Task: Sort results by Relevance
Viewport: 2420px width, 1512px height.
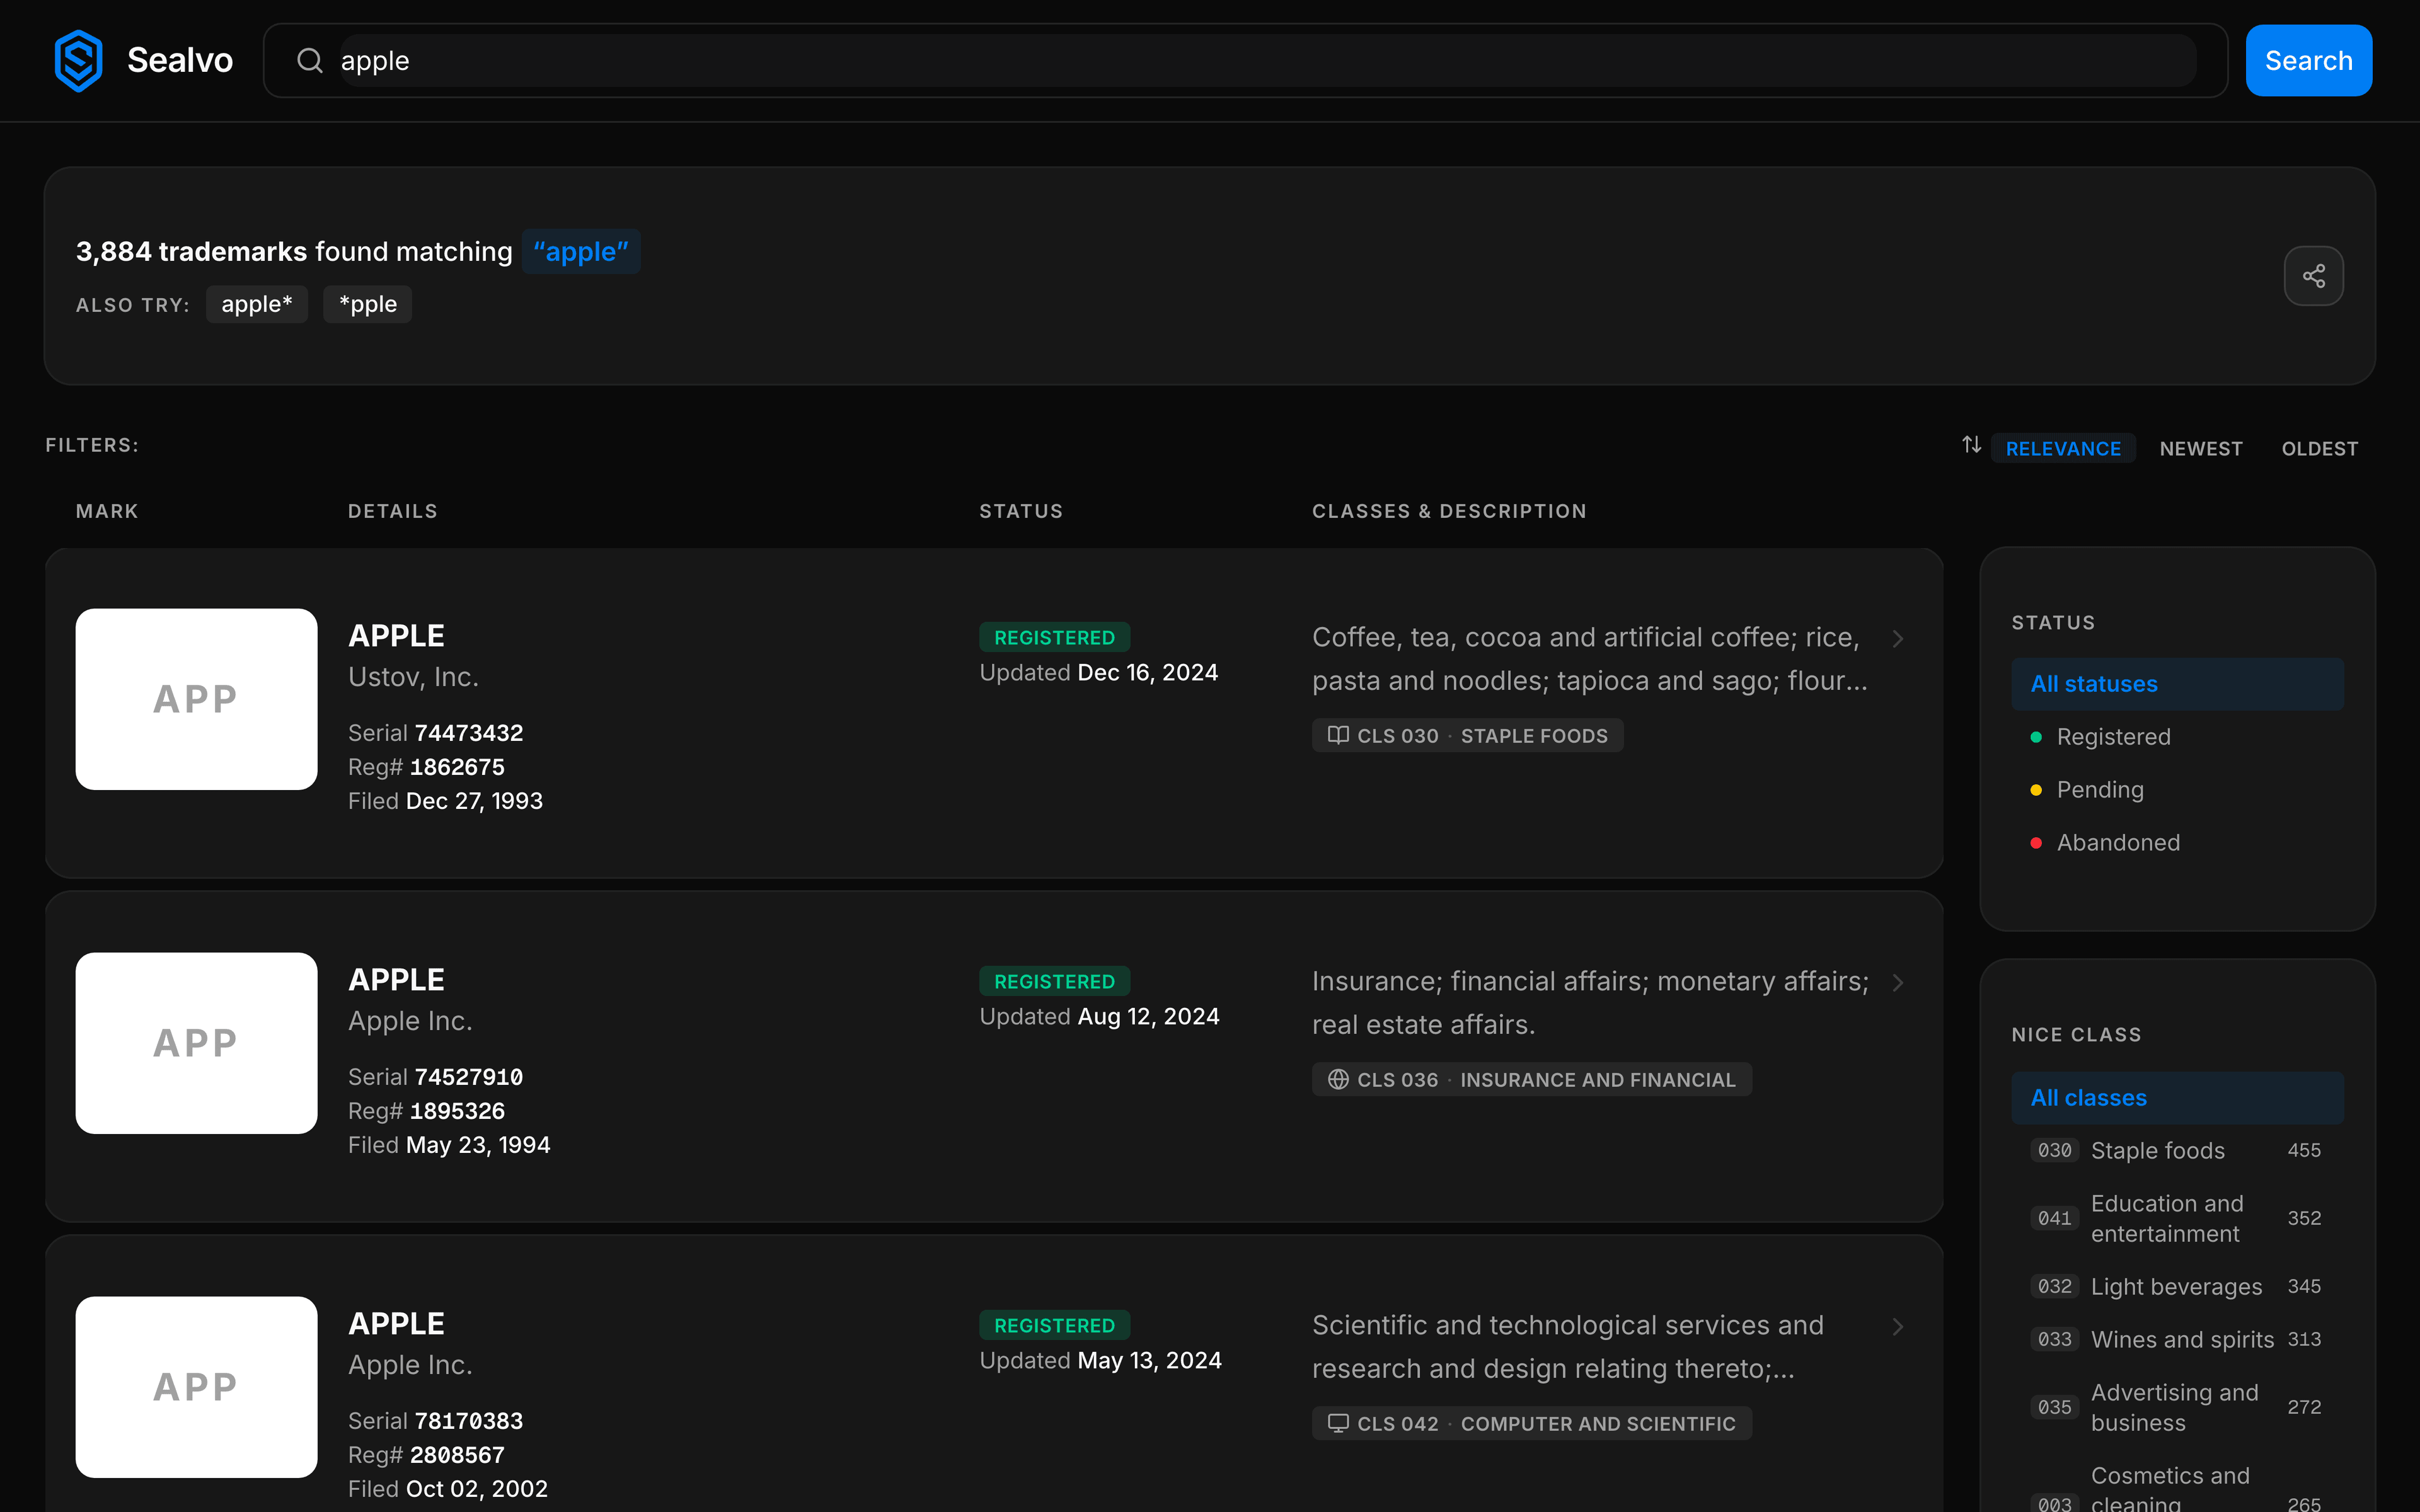Action: (2063, 448)
